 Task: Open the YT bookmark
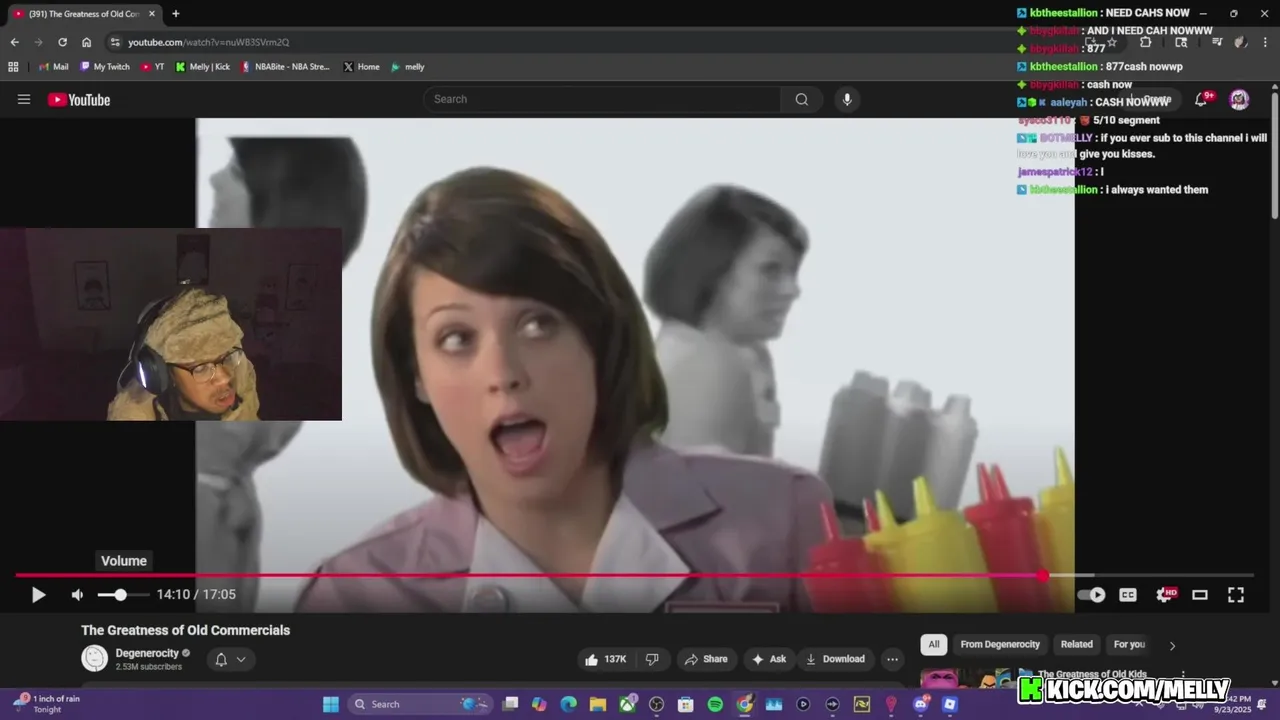pyautogui.click(x=153, y=67)
